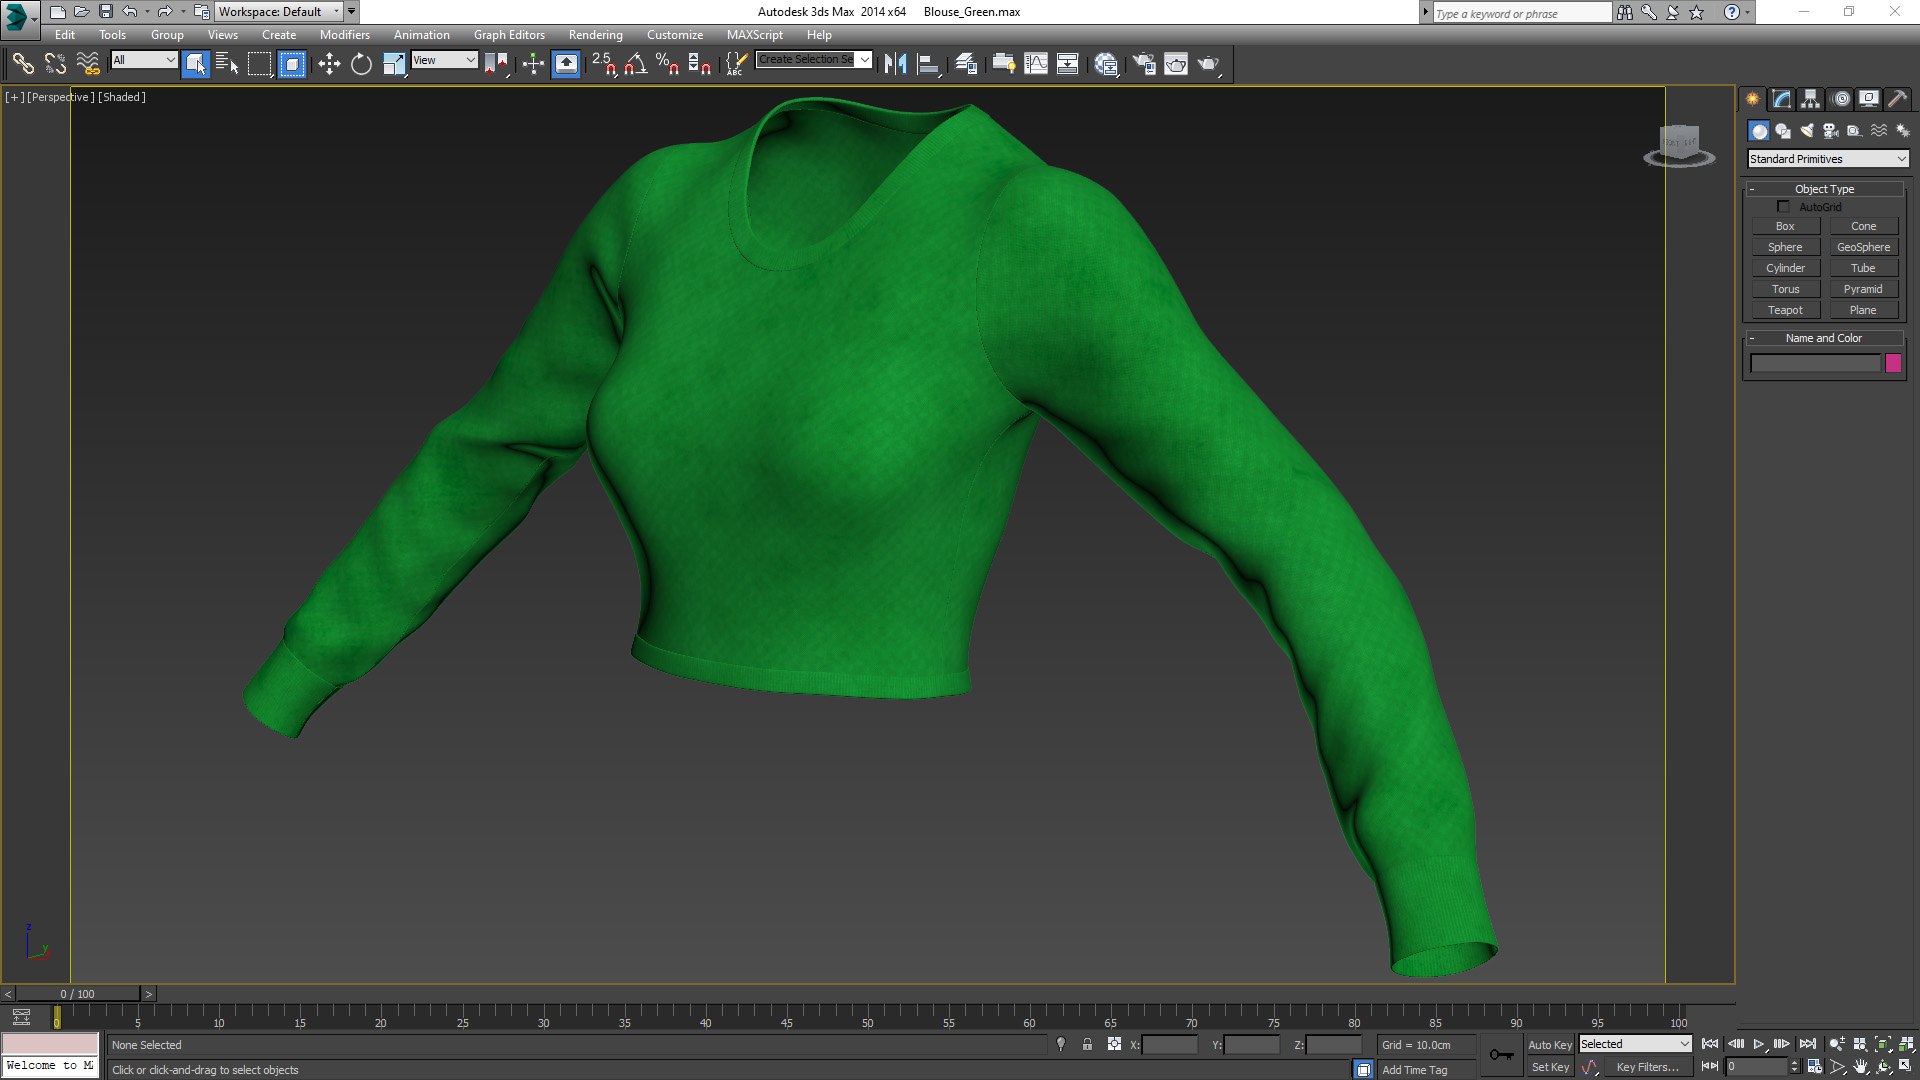Click the Use Pivot Point Center button
The width and height of the screenshot is (1920, 1080).
point(496,64)
